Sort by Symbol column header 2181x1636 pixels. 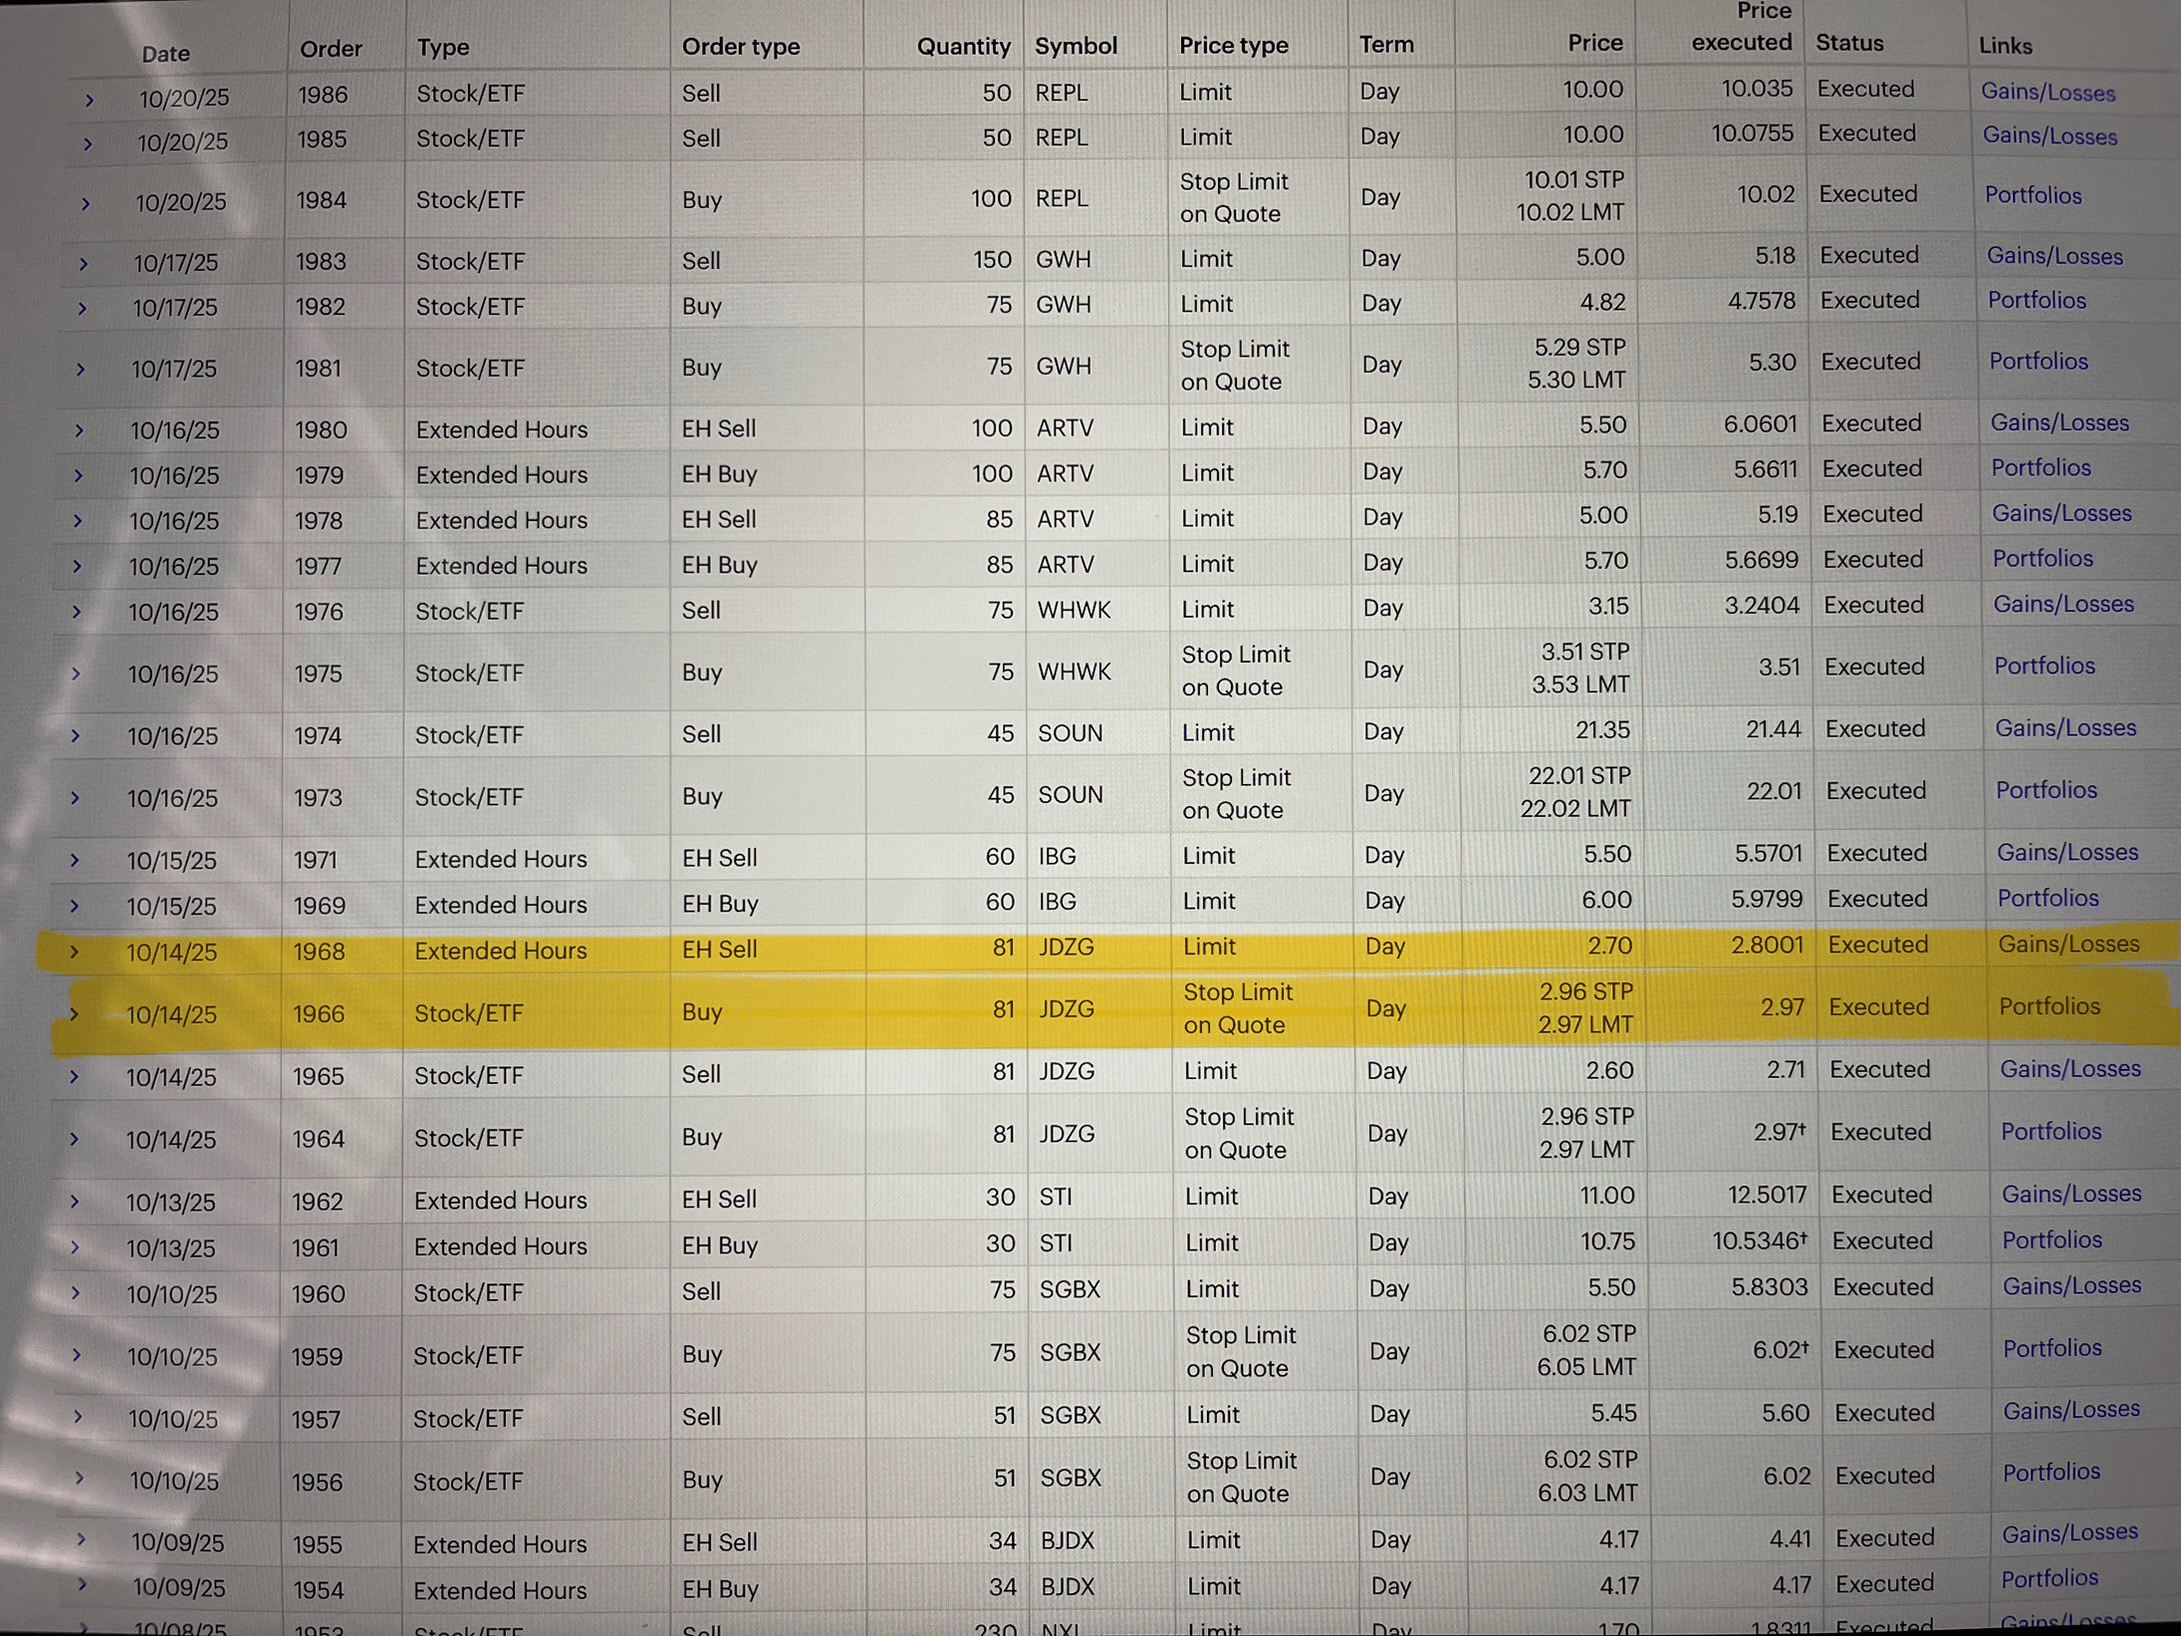coord(1075,46)
